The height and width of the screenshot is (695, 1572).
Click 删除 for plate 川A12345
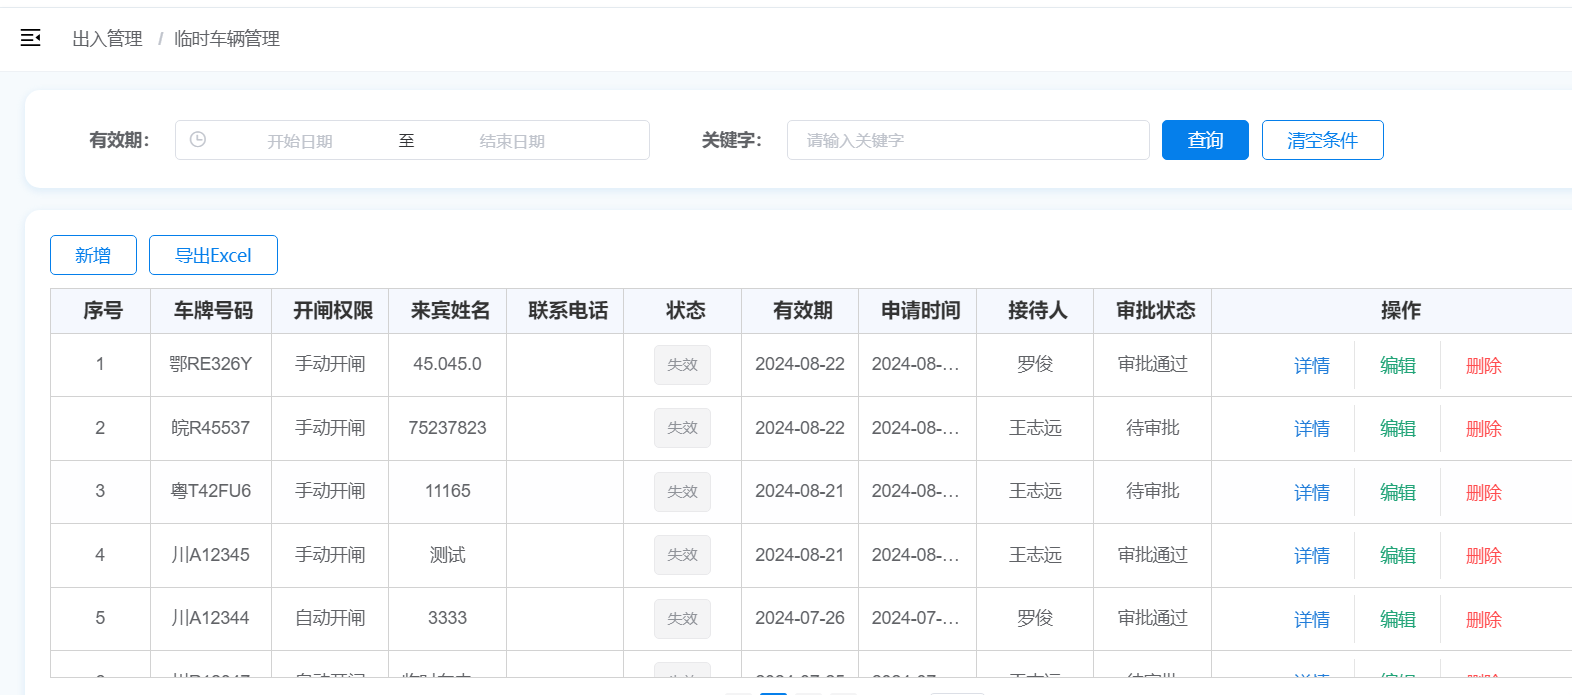pos(1483,556)
